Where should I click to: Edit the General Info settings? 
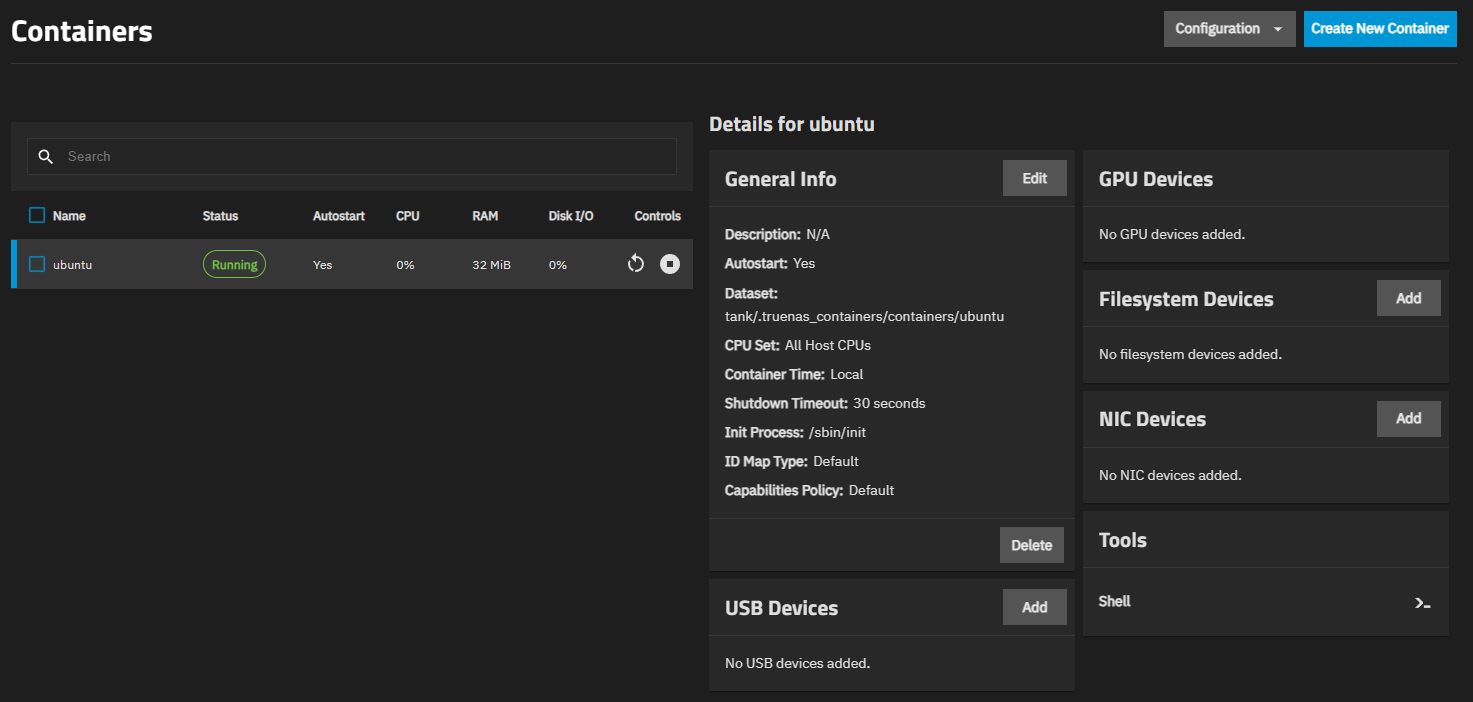pos(1034,178)
